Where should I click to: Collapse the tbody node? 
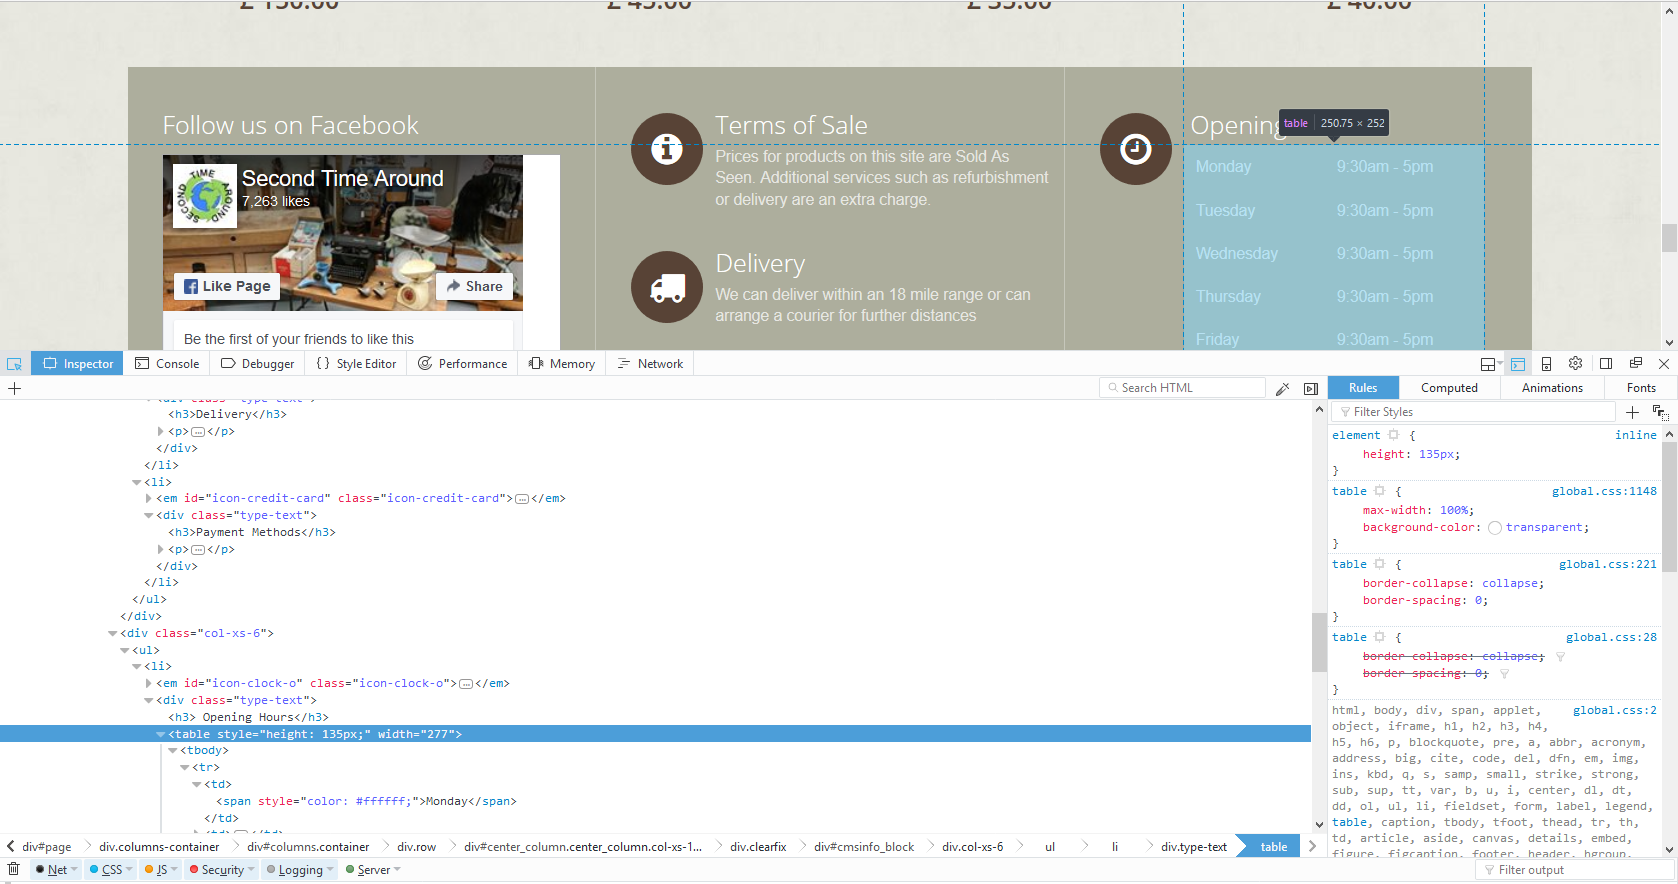click(x=173, y=751)
